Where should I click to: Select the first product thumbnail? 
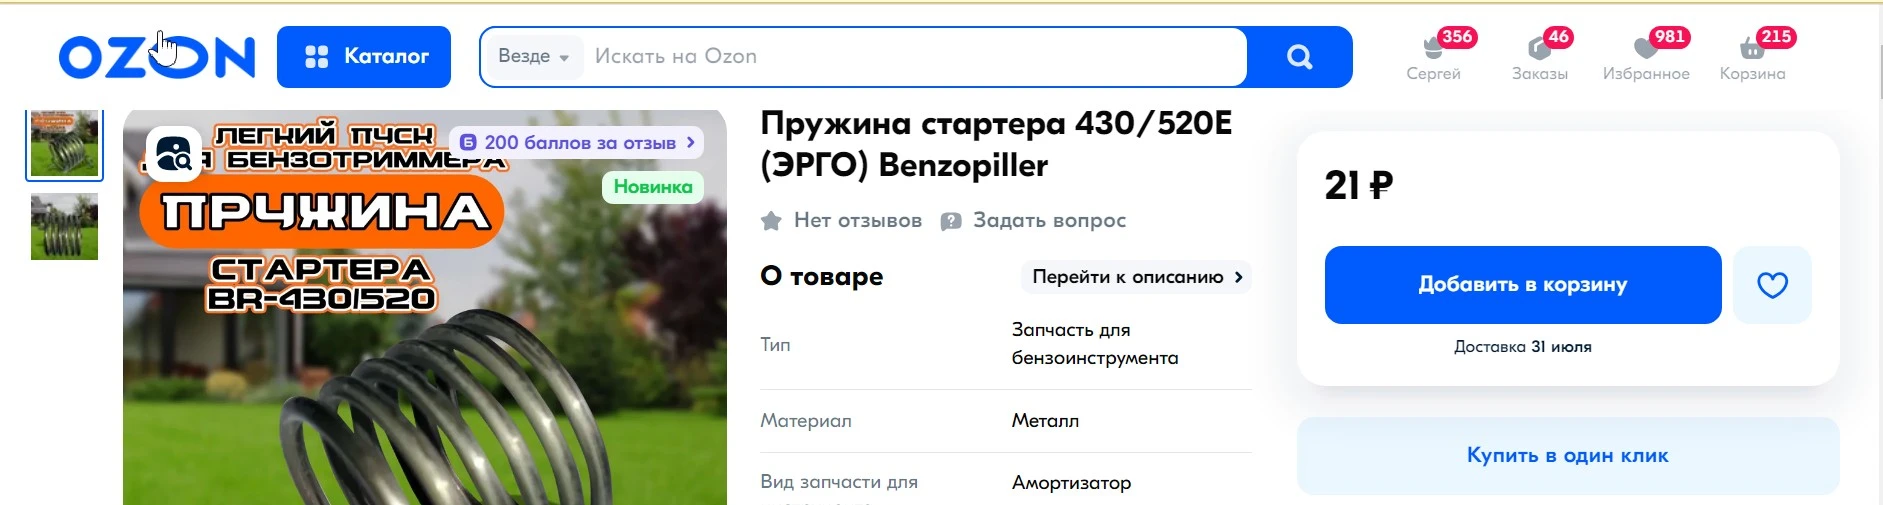[64, 144]
